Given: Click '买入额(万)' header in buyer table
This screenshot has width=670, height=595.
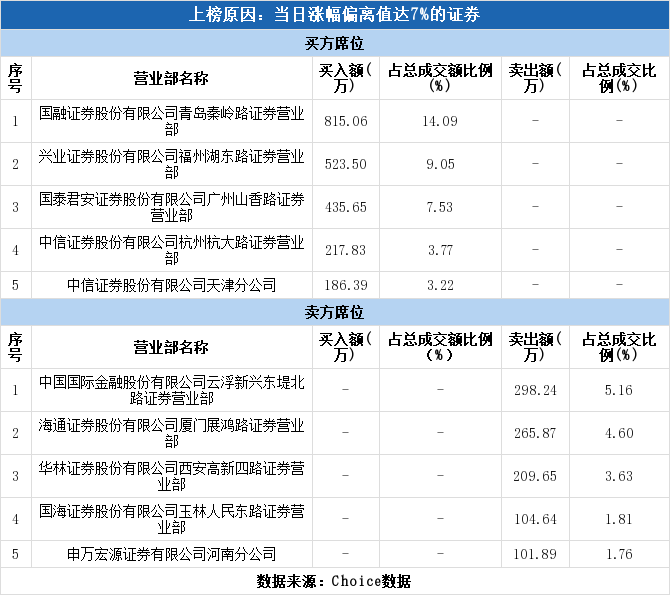Looking at the screenshot, I should pos(345,78).
